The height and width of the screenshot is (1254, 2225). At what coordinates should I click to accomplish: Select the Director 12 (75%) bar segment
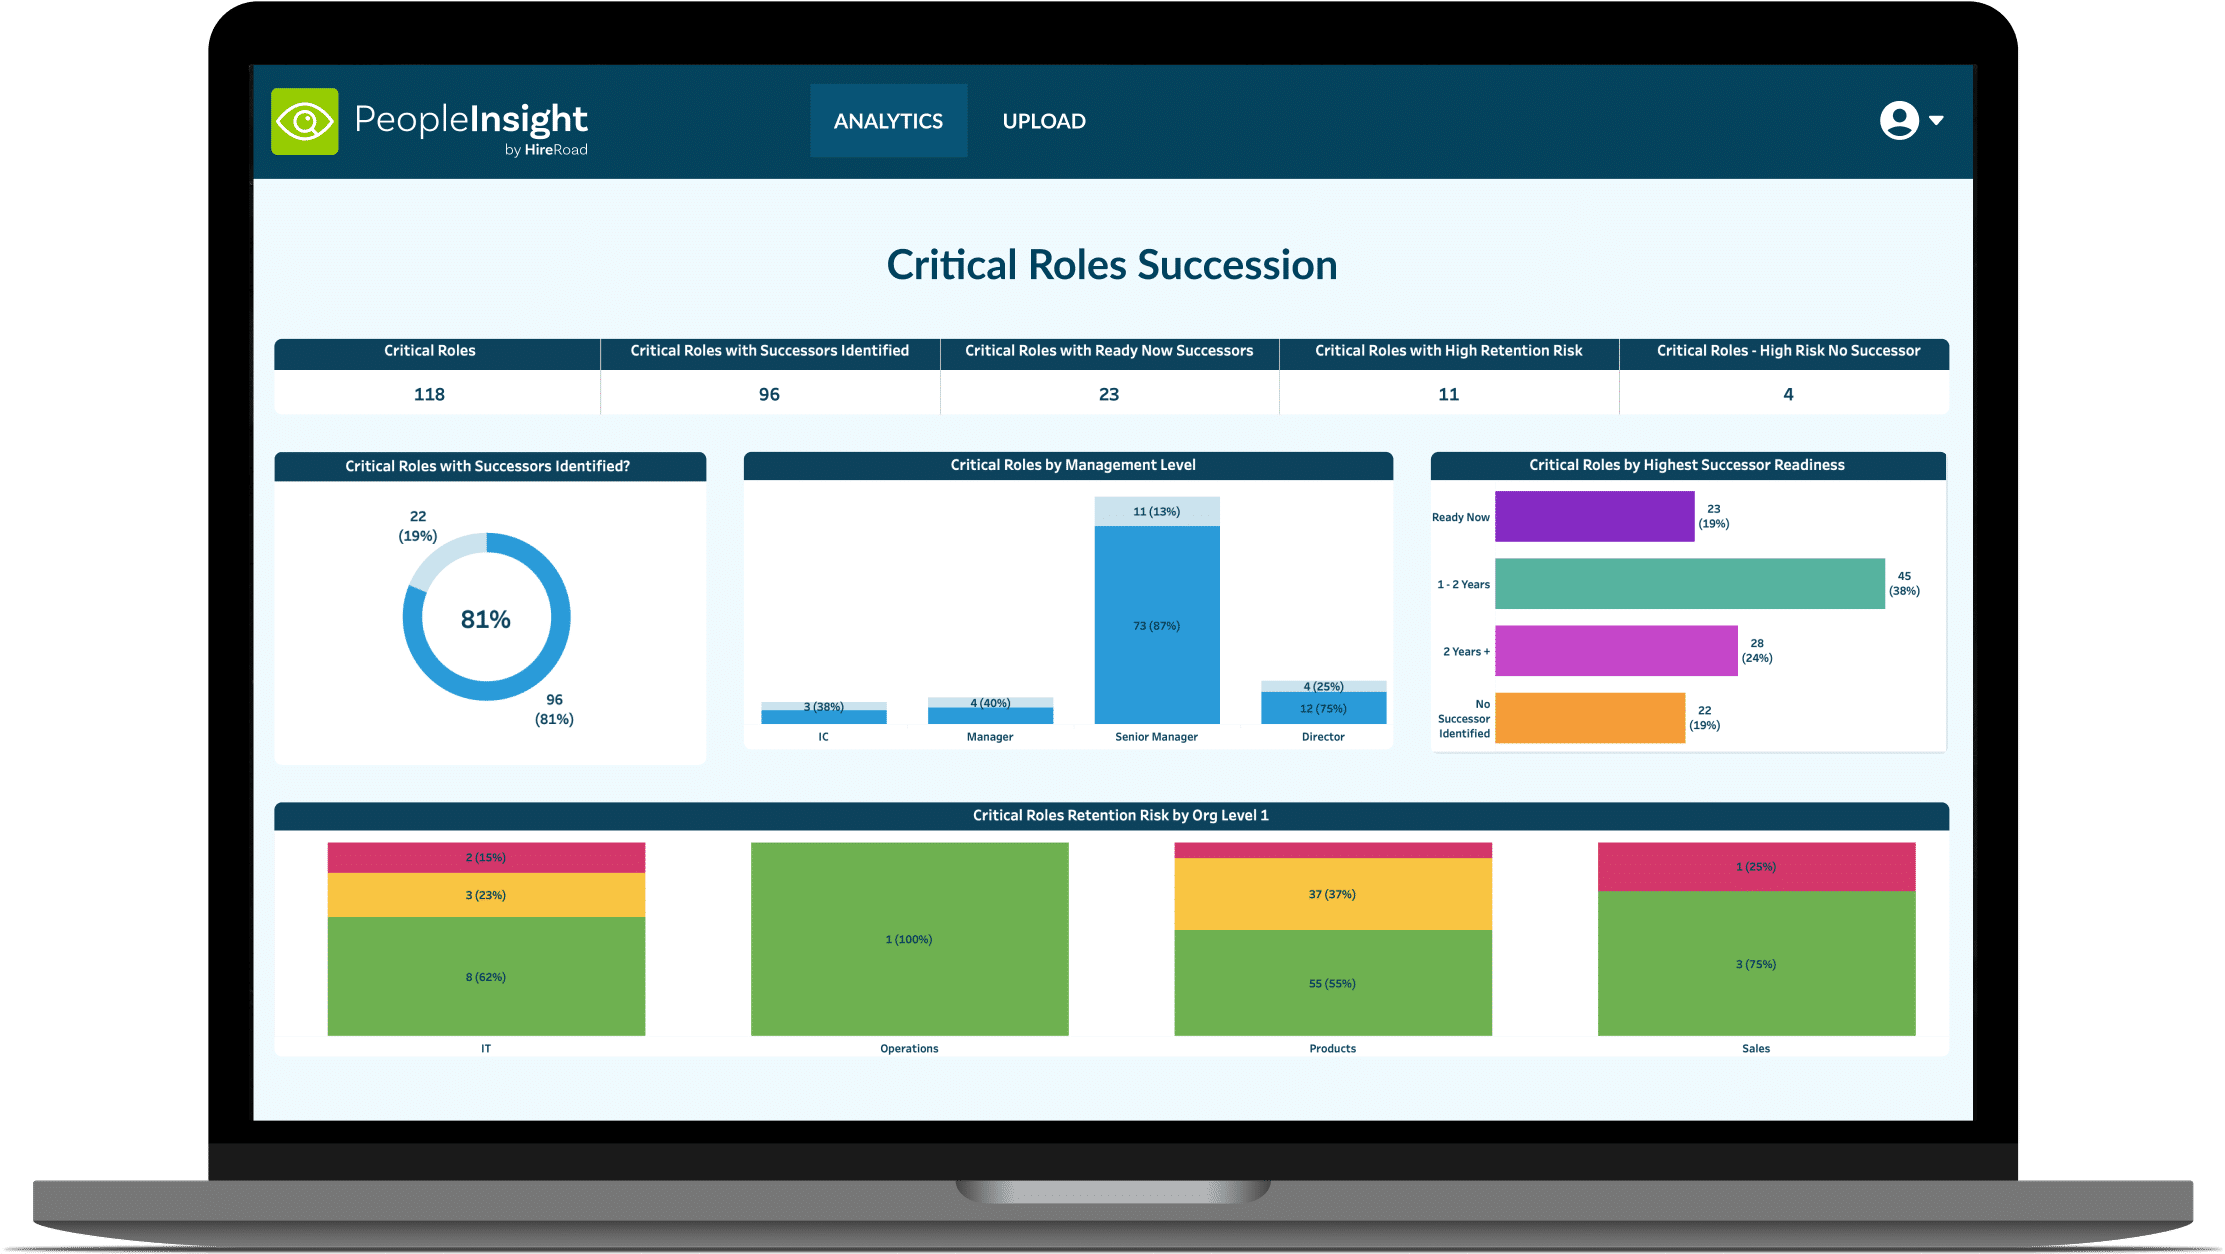click(x=1323, y=708)
